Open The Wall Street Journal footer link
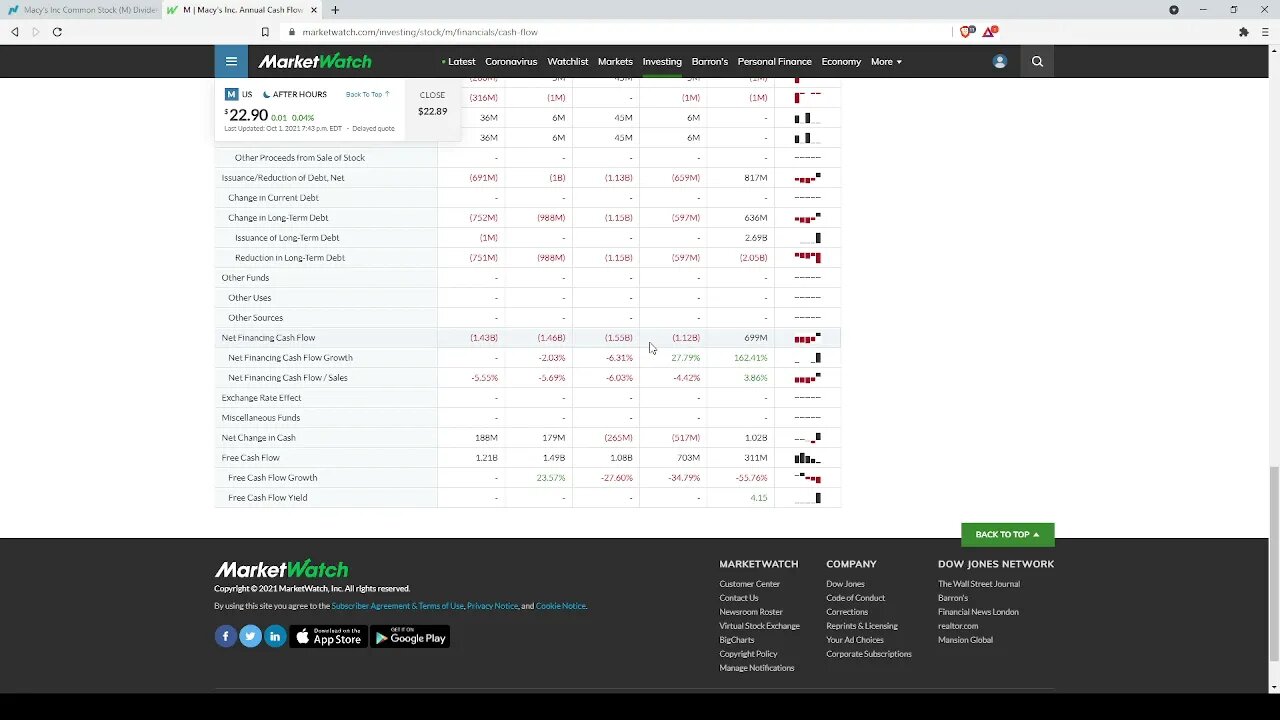This screenshot has height=720, width=1280. 979,584
